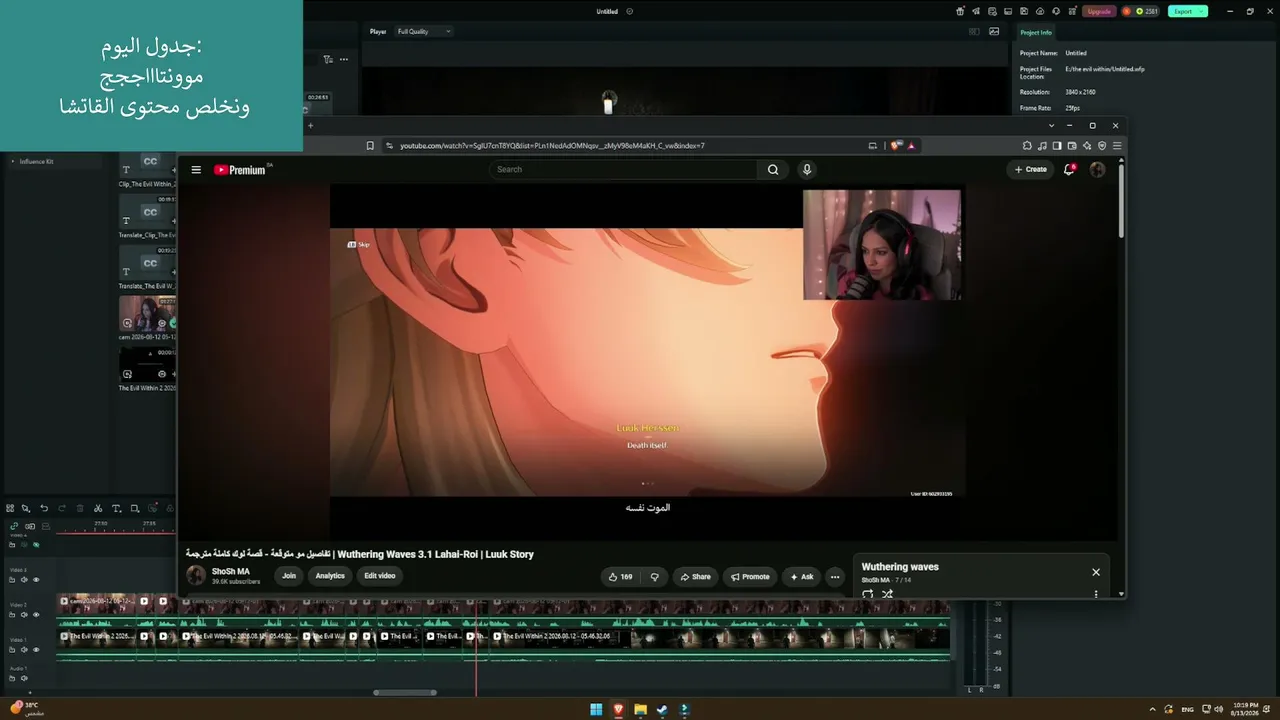Image resolution: width=1280 pixels, height=720 pixels.
Task: Start YouTube voice search with microphone
Action: tap(807, 170)
